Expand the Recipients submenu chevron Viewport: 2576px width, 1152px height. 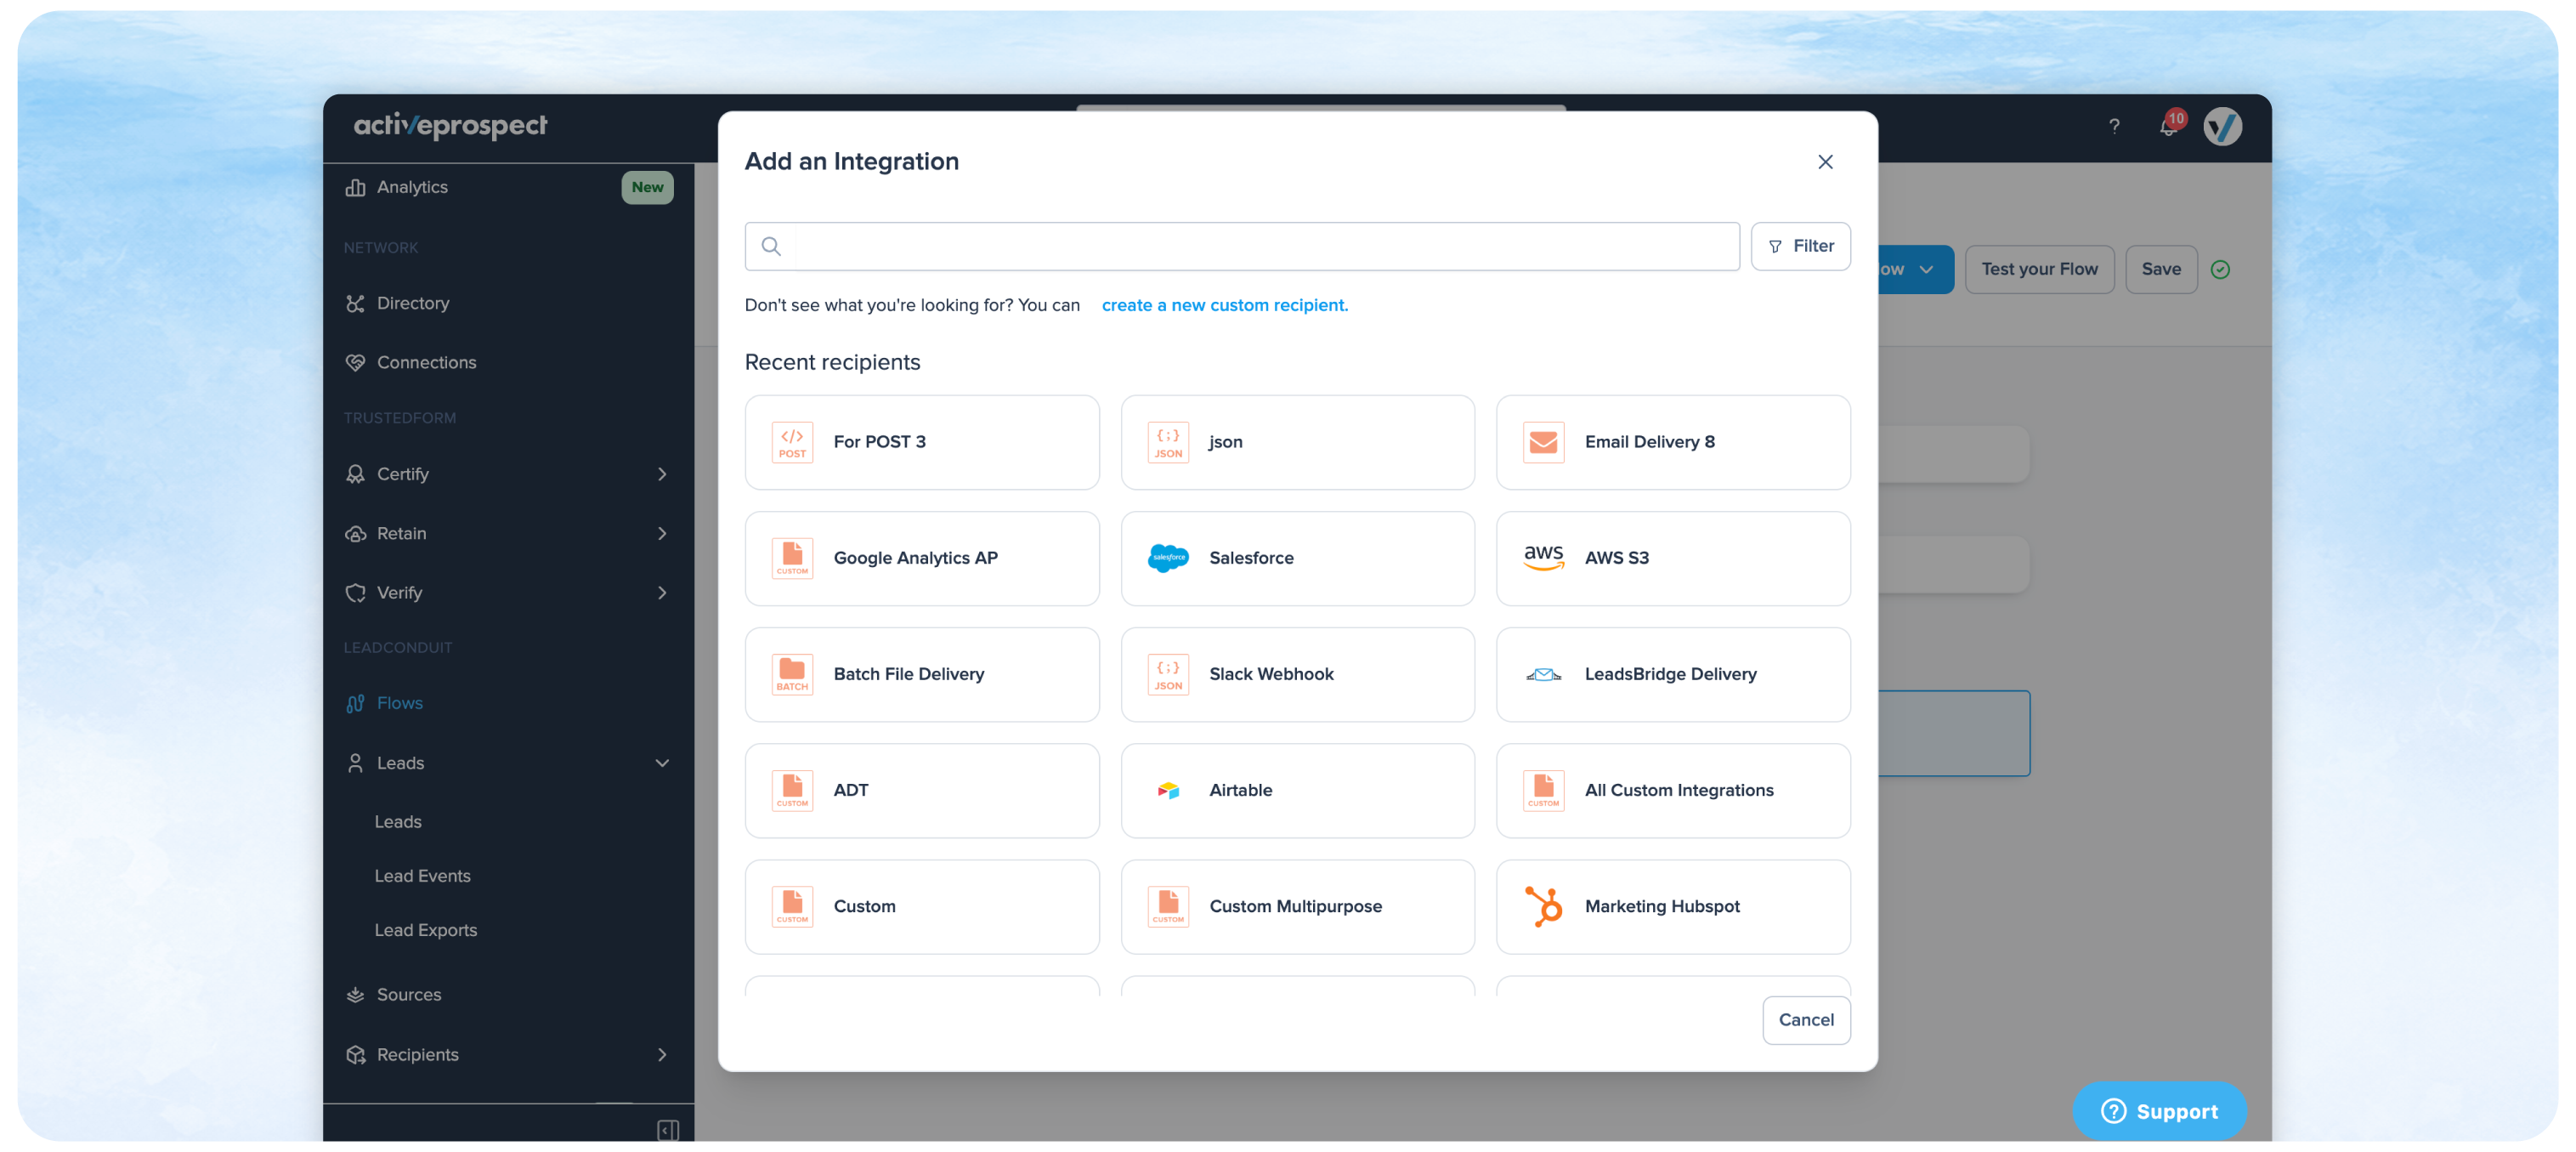pyautogui.click(x=661, y=1054)
